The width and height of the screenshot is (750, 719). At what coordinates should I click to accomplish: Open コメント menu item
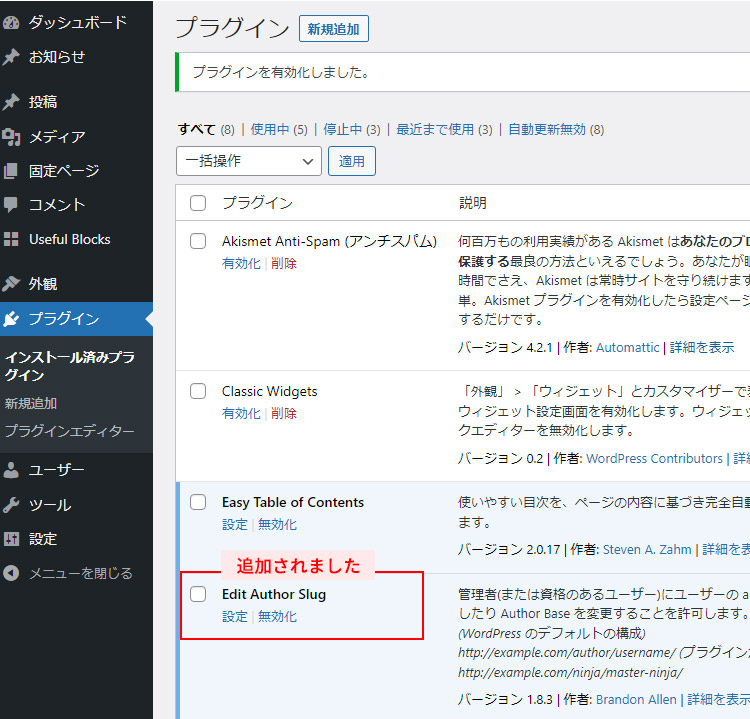(57, 205)
